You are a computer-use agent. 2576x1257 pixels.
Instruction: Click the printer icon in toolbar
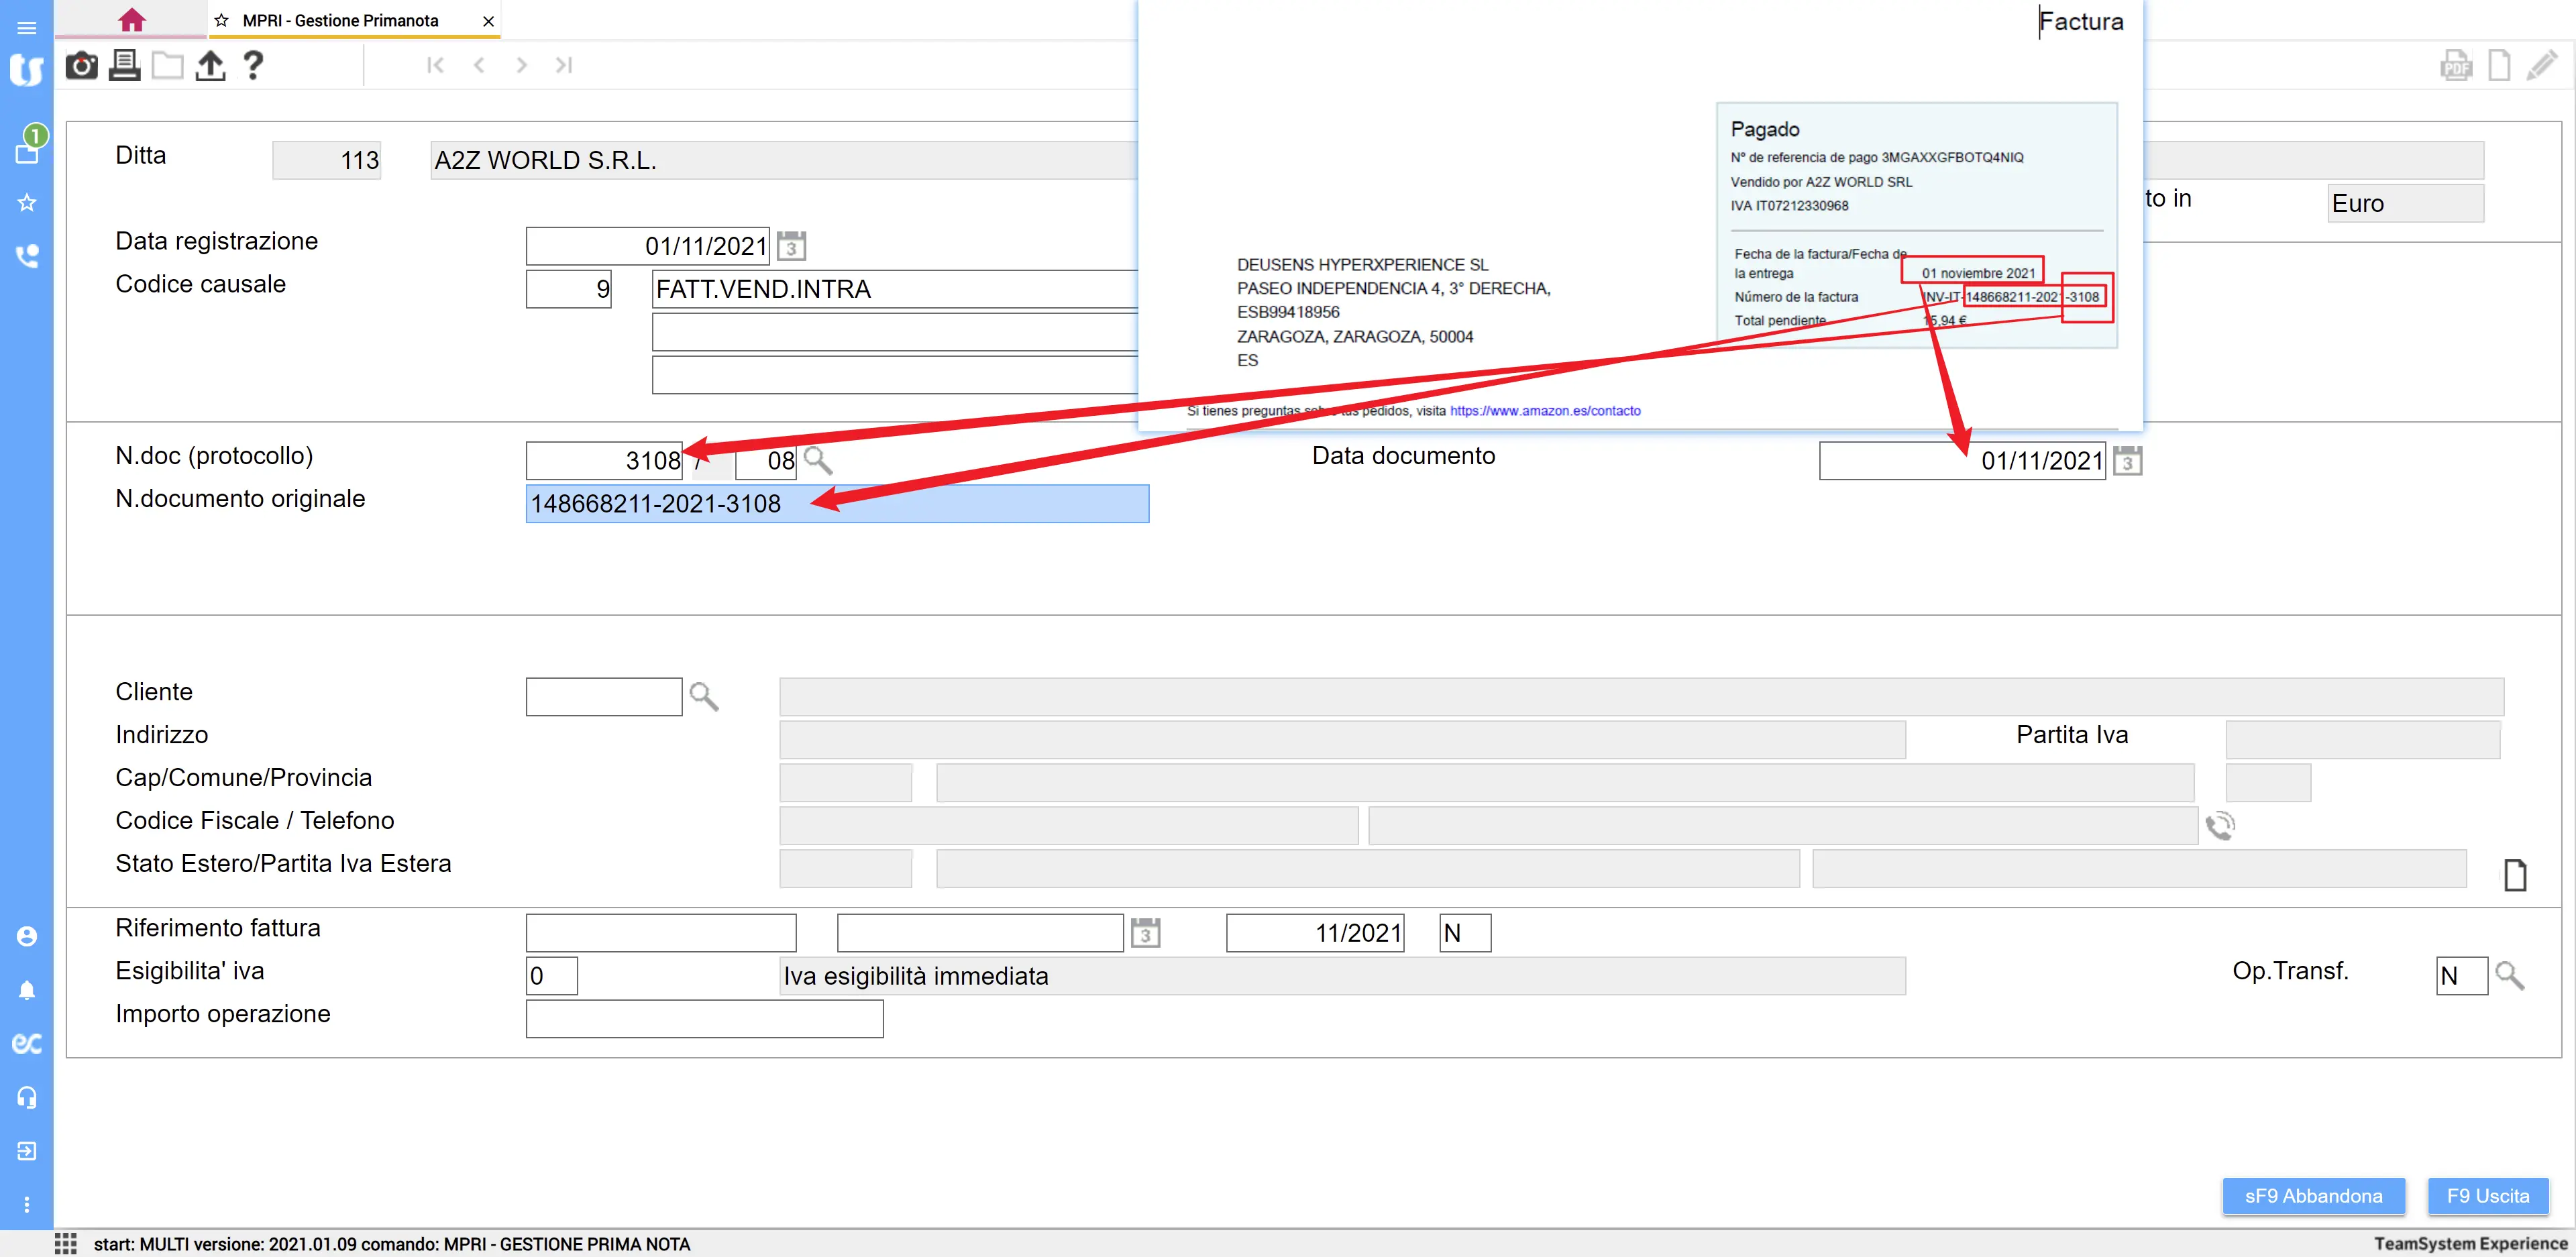click(124, 66)
